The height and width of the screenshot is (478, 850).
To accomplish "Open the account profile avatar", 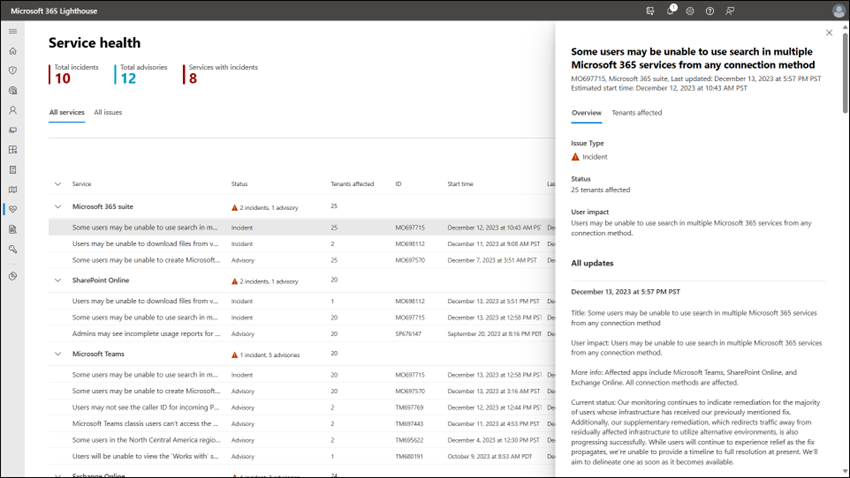I will (x=839, y=11).
